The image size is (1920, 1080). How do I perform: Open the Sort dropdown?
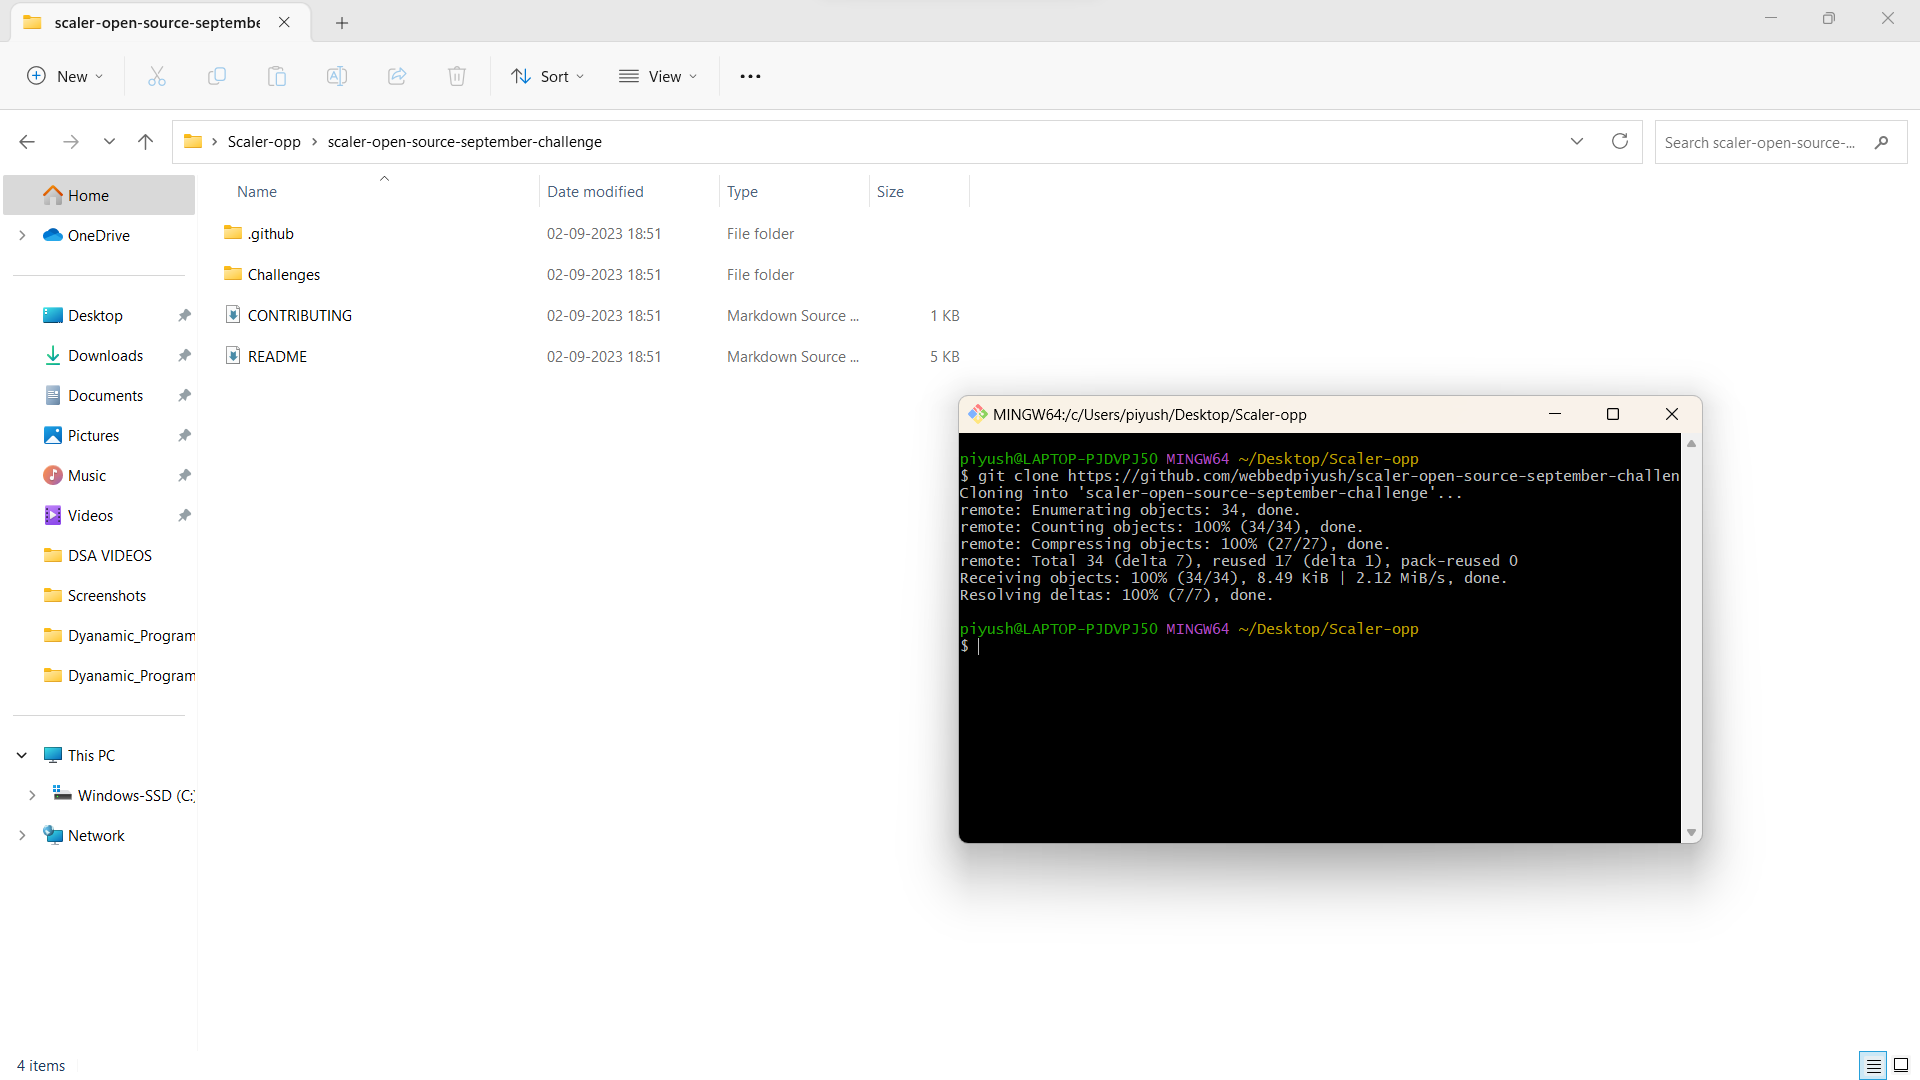(x=547, y=76)
